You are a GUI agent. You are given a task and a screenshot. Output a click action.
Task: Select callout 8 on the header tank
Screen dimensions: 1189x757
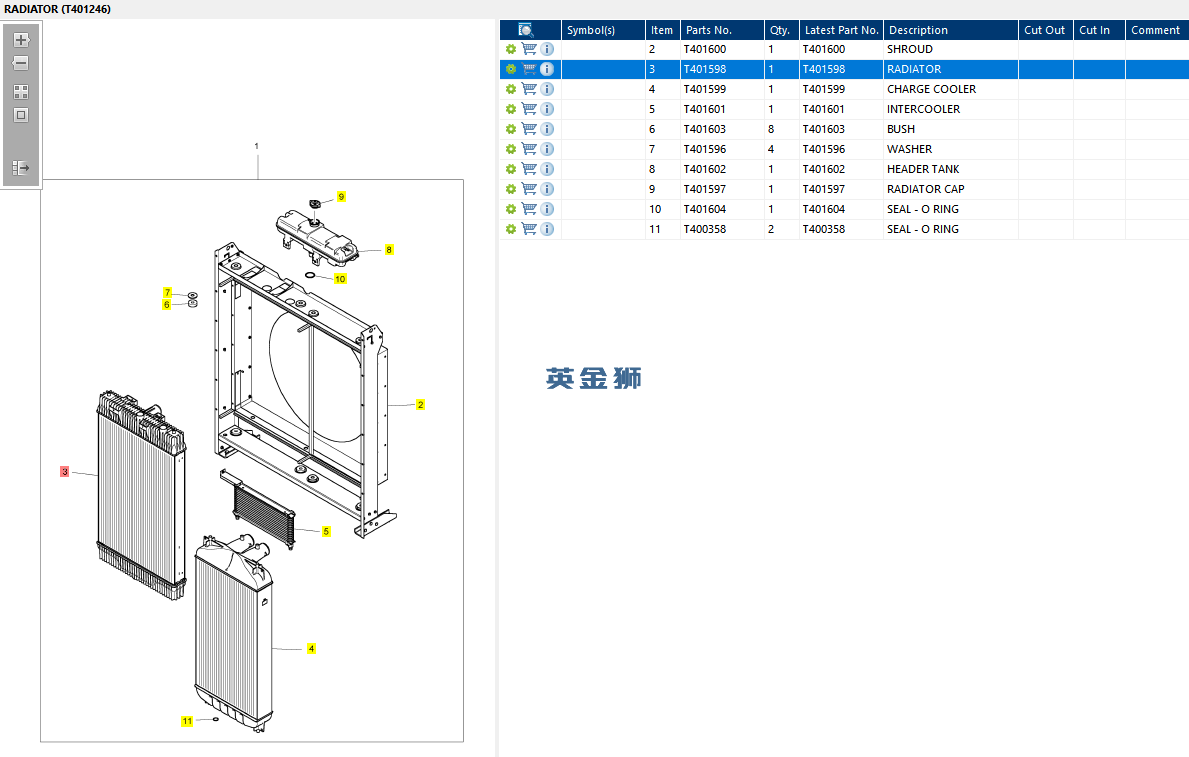click(x=389, y=250)
